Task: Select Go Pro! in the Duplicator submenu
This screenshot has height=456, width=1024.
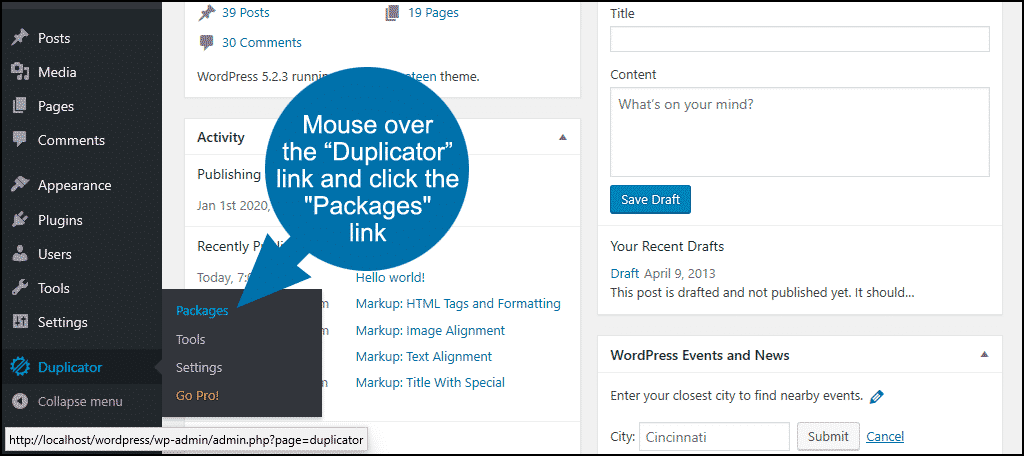Action: (197, 396)
